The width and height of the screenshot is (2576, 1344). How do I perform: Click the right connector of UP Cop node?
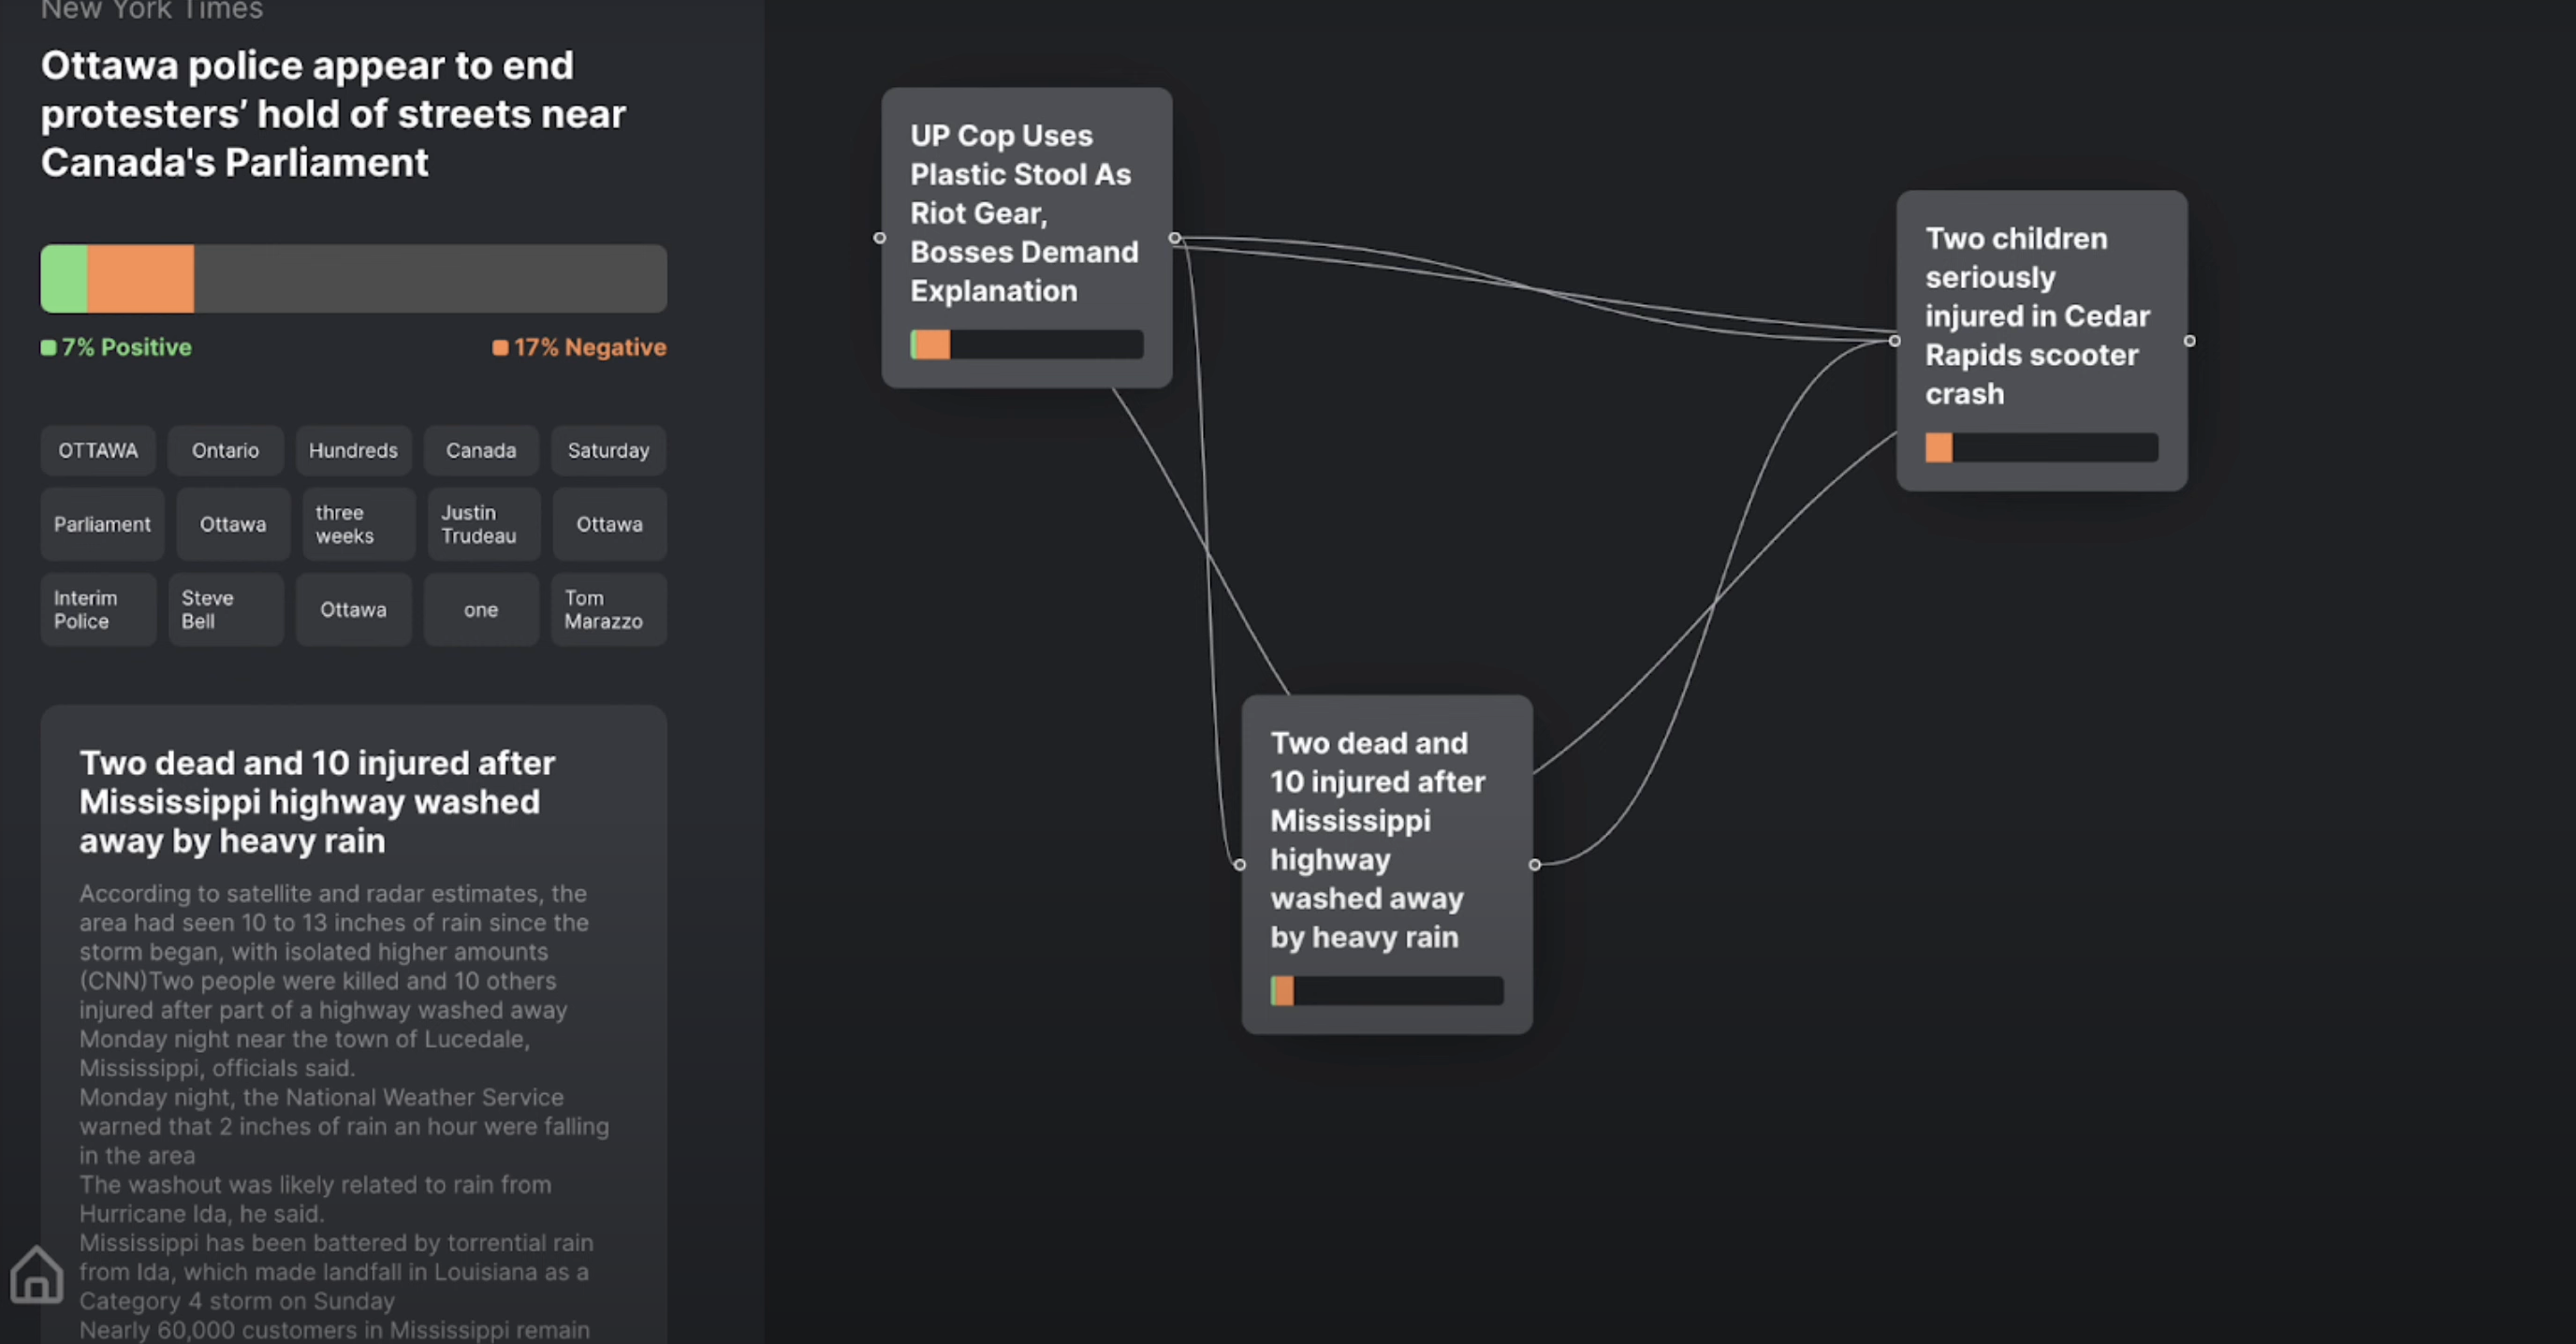tap(1175, 238)
